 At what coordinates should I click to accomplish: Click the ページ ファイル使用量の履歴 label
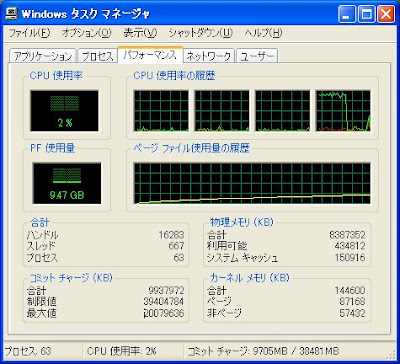pyautogui.click(x=191, y=148)
